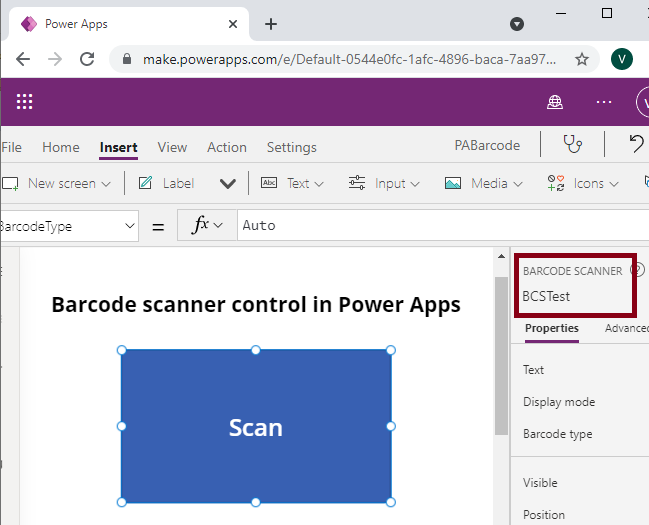Click the Text box icon in ribbon
This screenshot has height=525, width=649.
[x=269, y=183]
